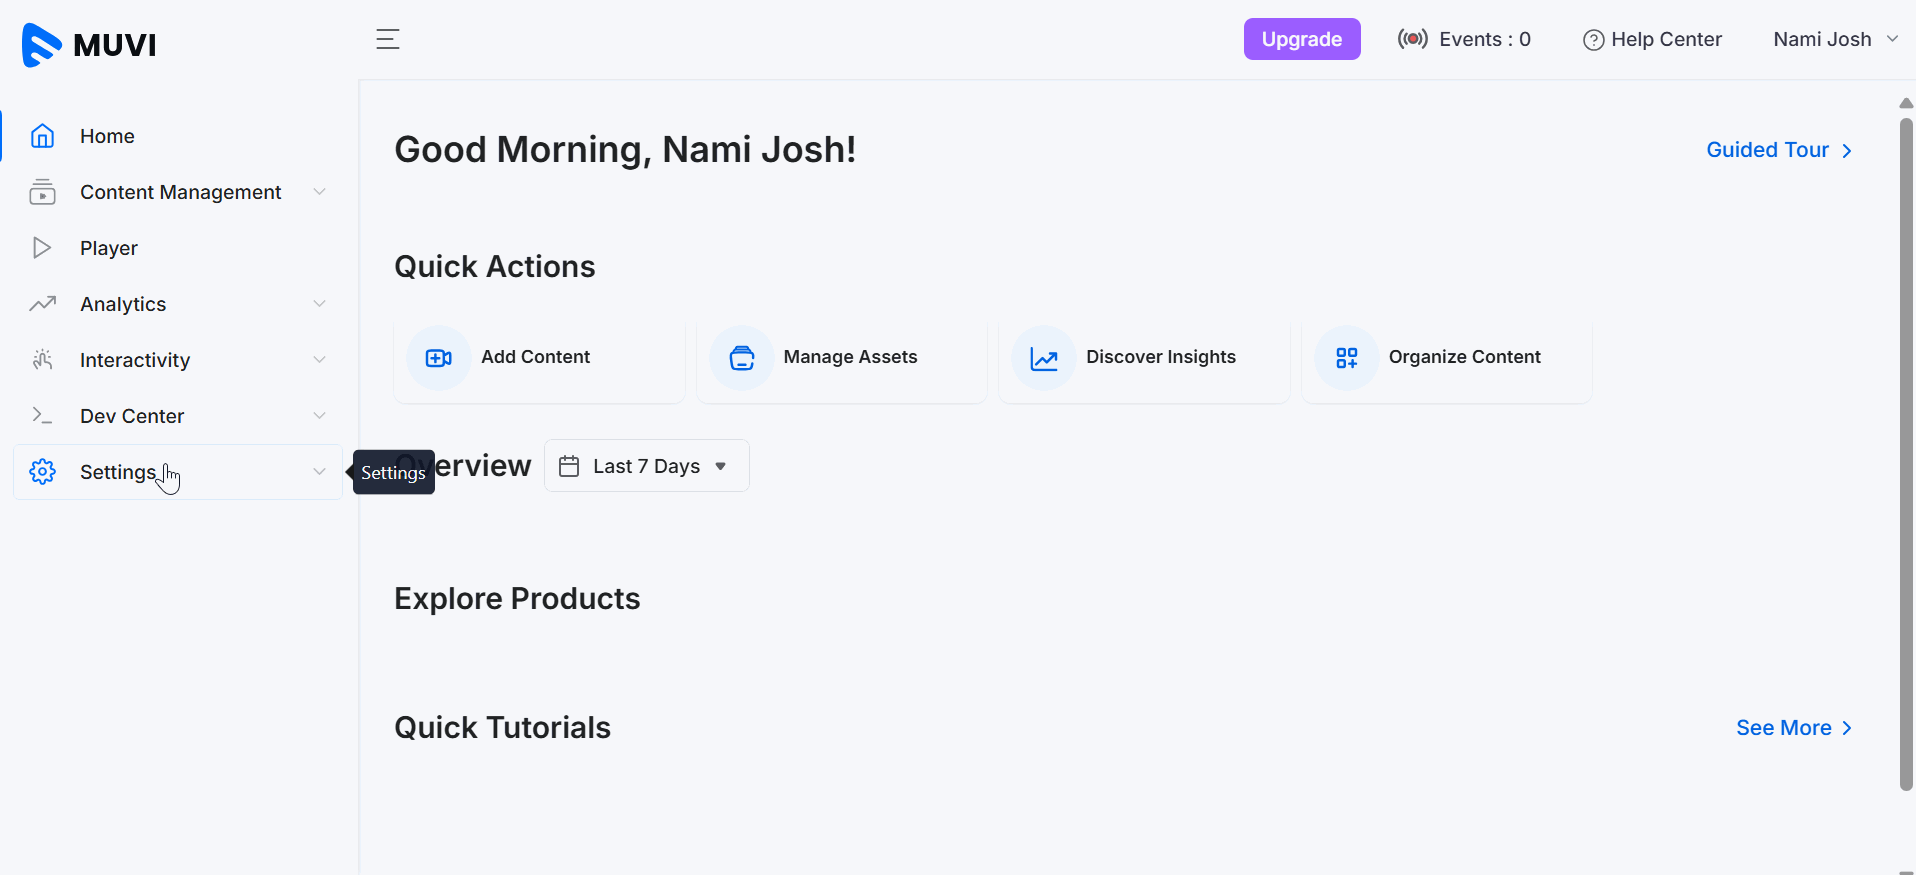
Task: Click the Manage Assets icon
Action: (x=741, y=358)
